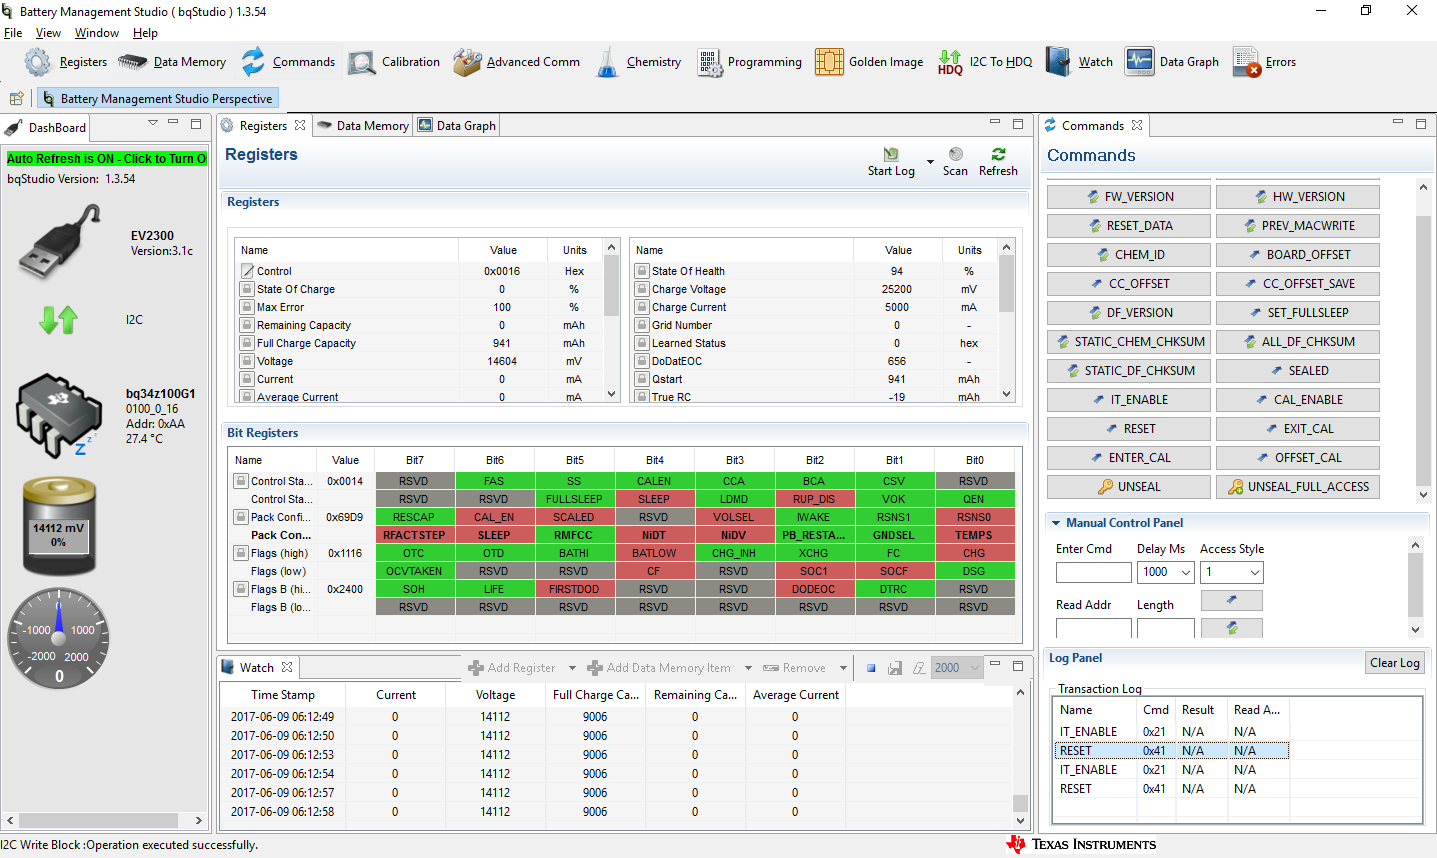Toggle lock on Charge Voltage register
The height and width of the screenshot is (858, 1437).
tap(642, 289)
